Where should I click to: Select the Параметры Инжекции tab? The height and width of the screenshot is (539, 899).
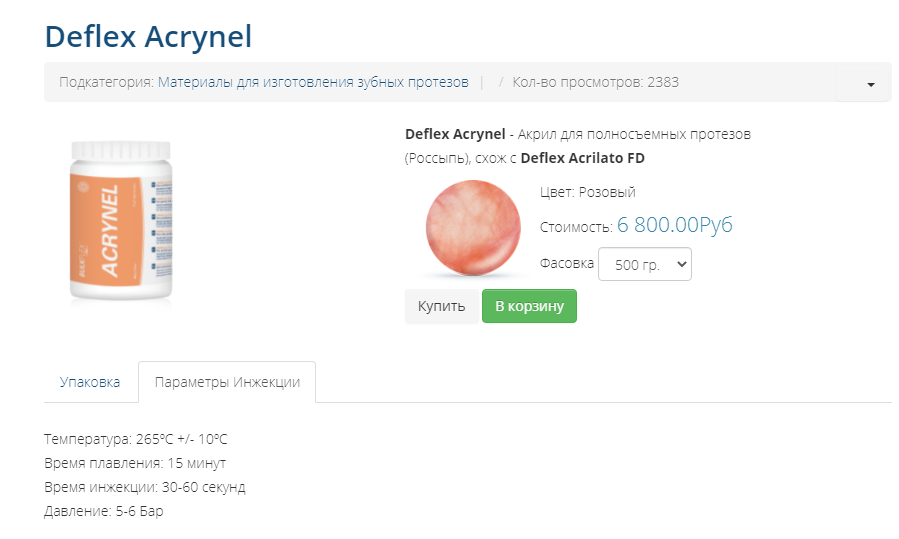(x=227, y=382)
